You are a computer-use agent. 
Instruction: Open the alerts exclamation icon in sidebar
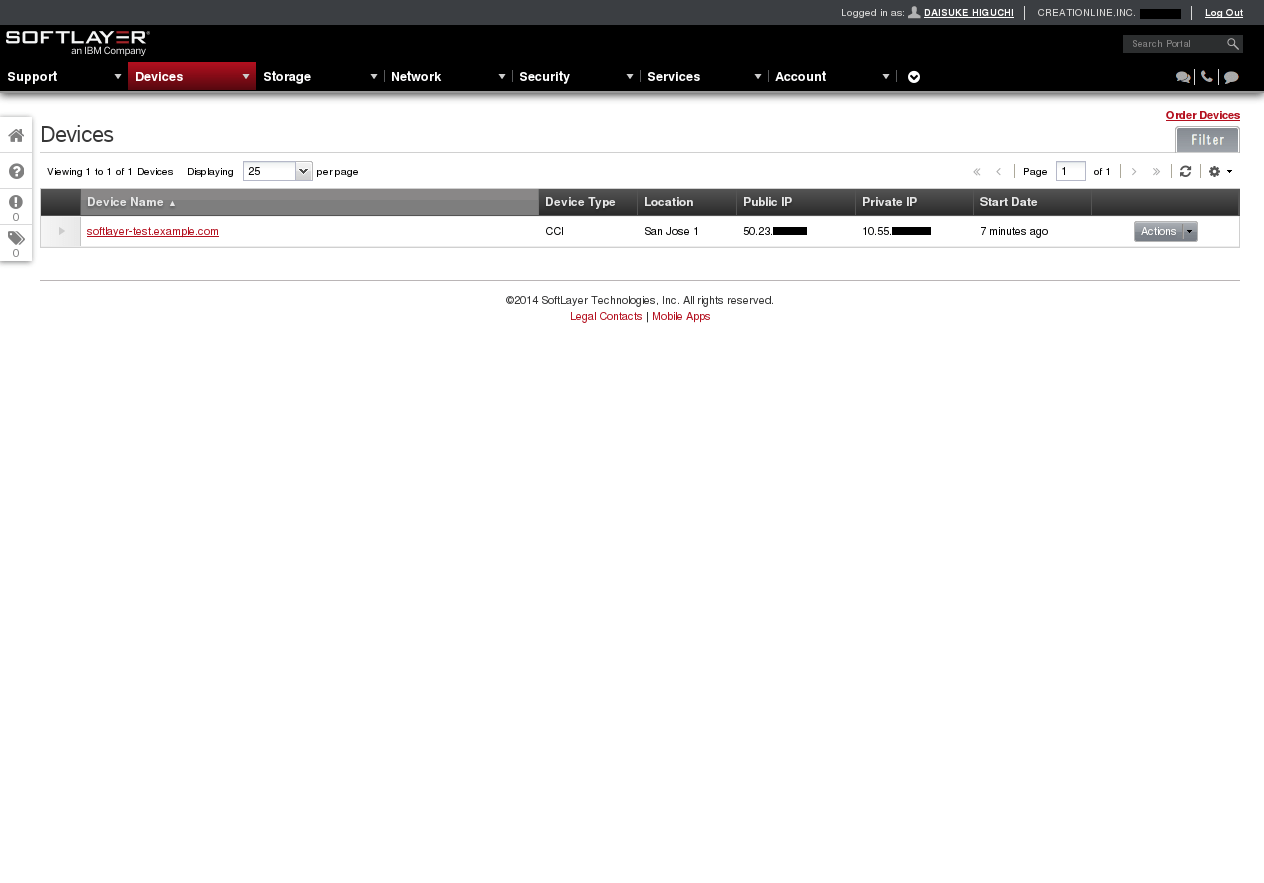click(x=16, y=202)
